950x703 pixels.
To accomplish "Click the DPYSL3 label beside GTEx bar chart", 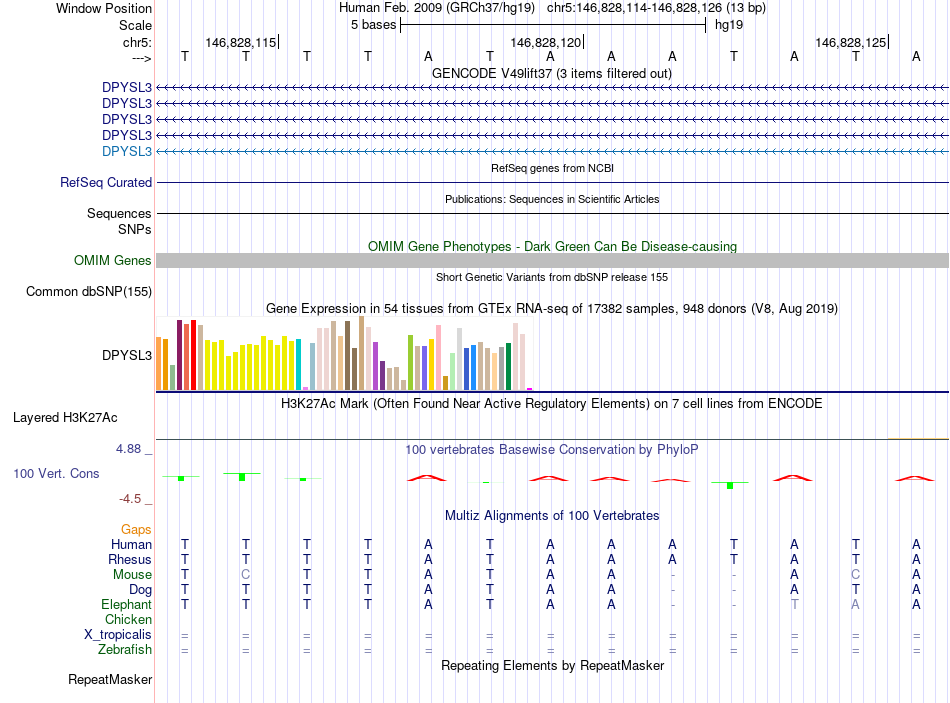I will [127, 355].
